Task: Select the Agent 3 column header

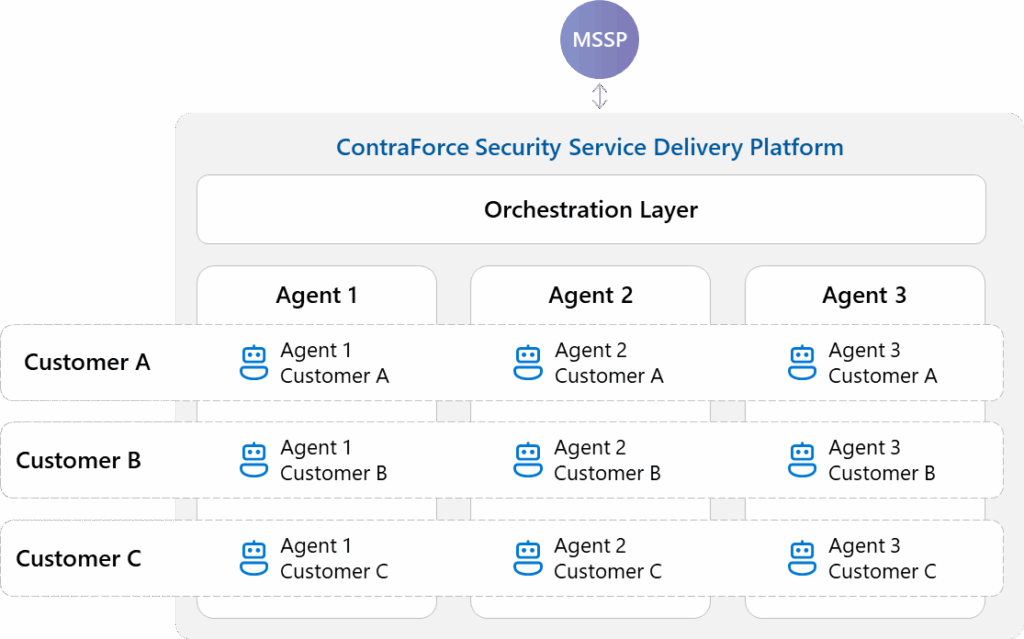Action: [864, 295]
